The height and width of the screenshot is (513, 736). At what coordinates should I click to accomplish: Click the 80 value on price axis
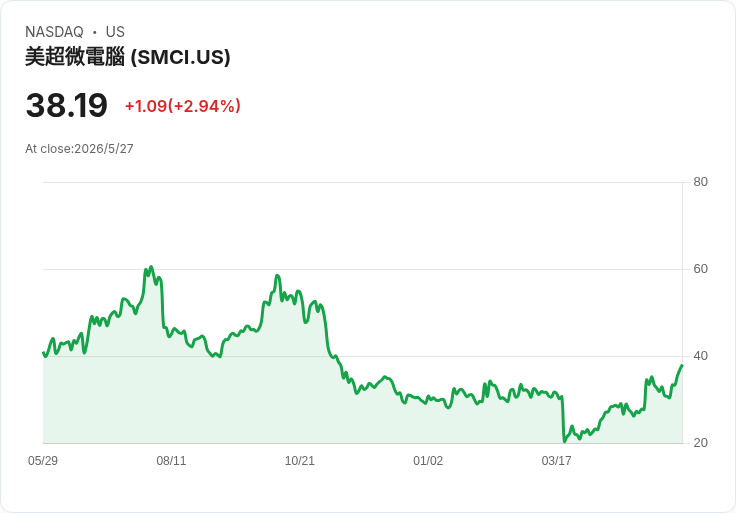[x=700, y=182]
